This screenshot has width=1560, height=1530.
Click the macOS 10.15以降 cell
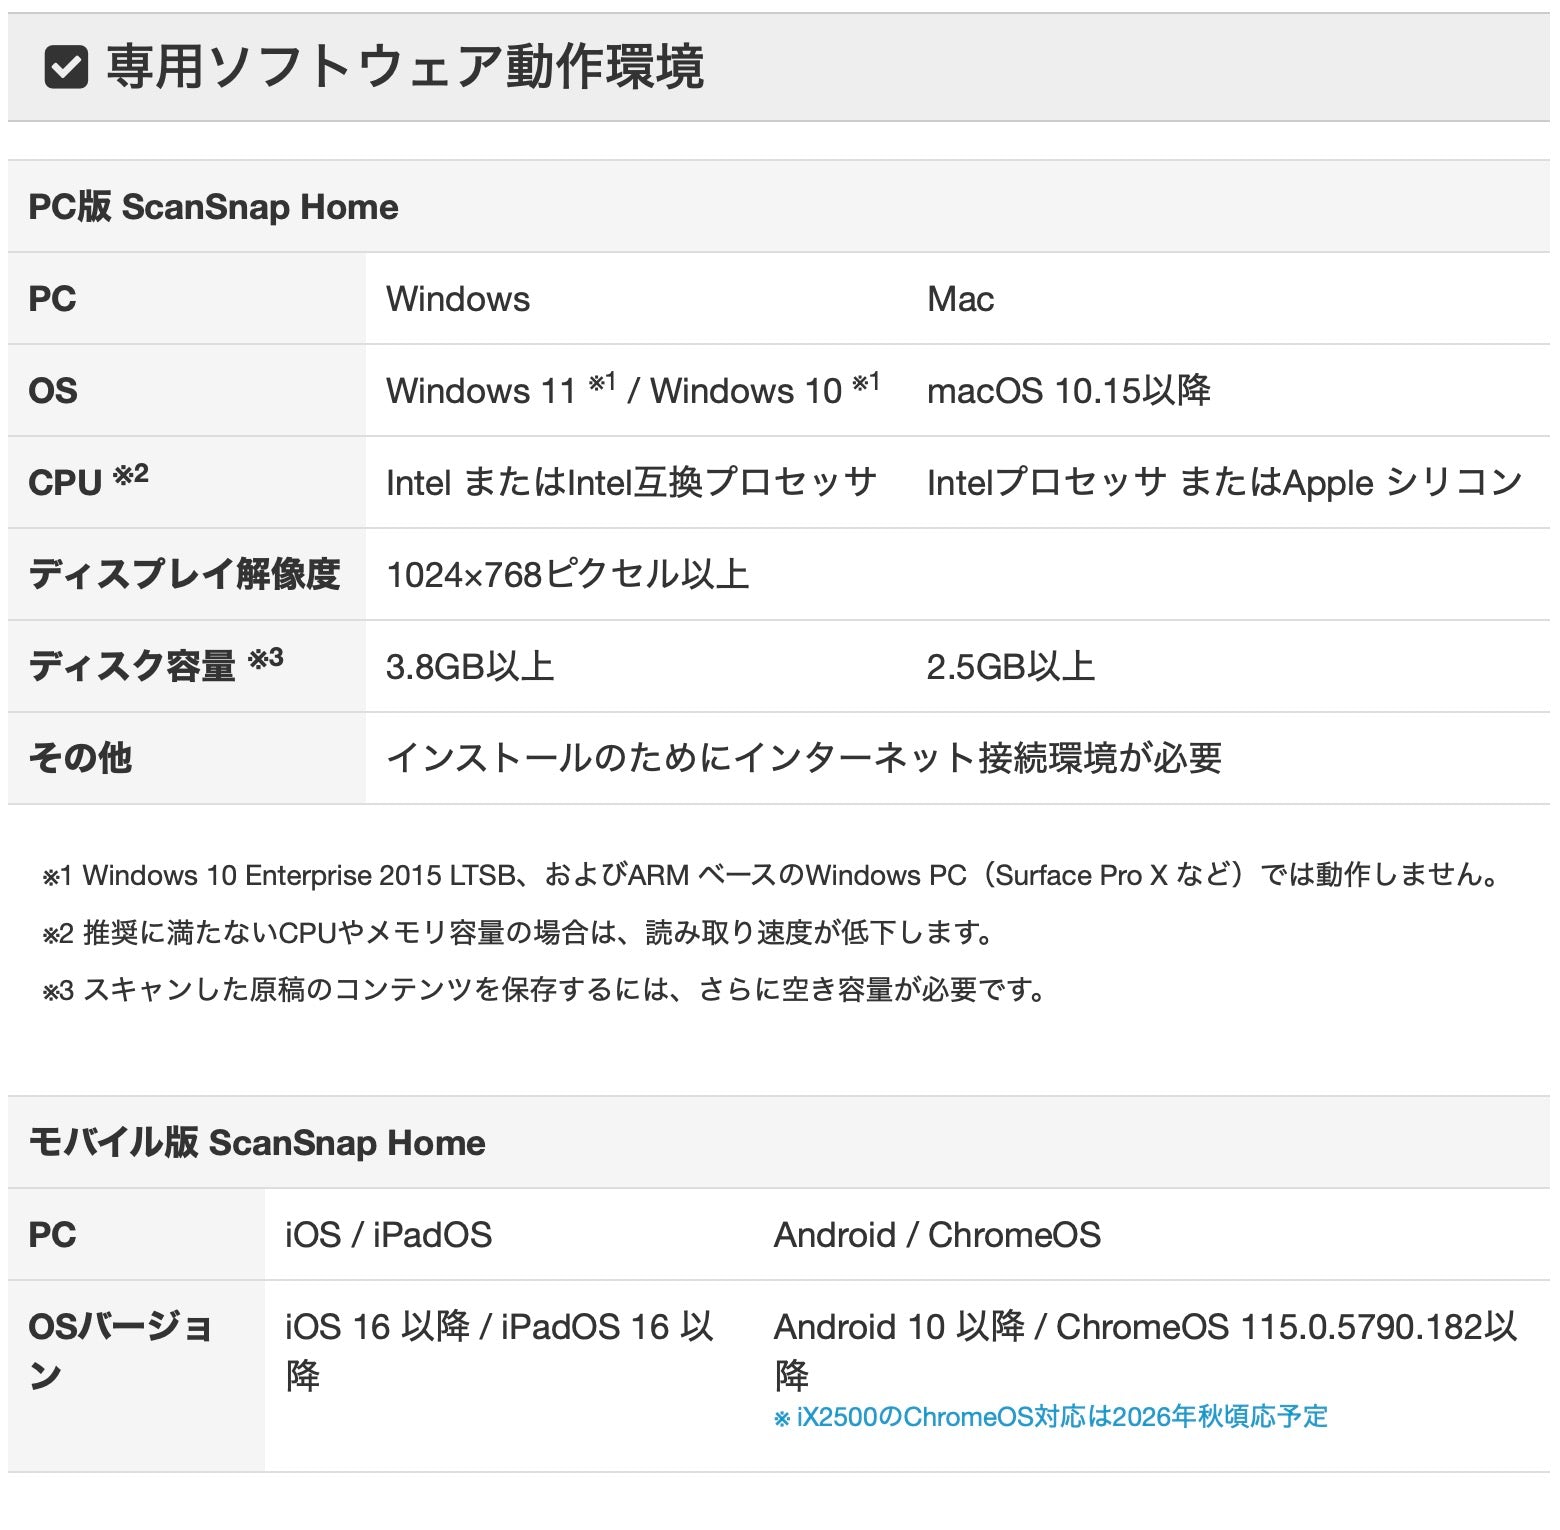point(1228,390)
